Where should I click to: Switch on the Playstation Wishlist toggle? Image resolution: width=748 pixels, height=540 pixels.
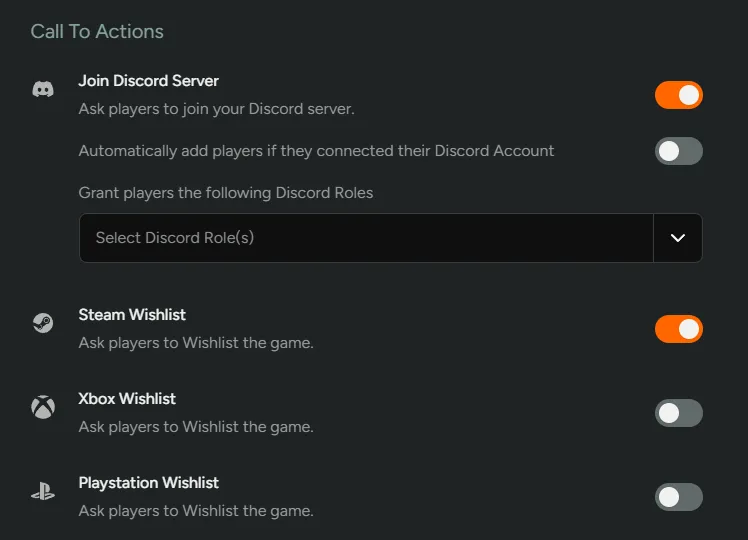tap(679, 497)
